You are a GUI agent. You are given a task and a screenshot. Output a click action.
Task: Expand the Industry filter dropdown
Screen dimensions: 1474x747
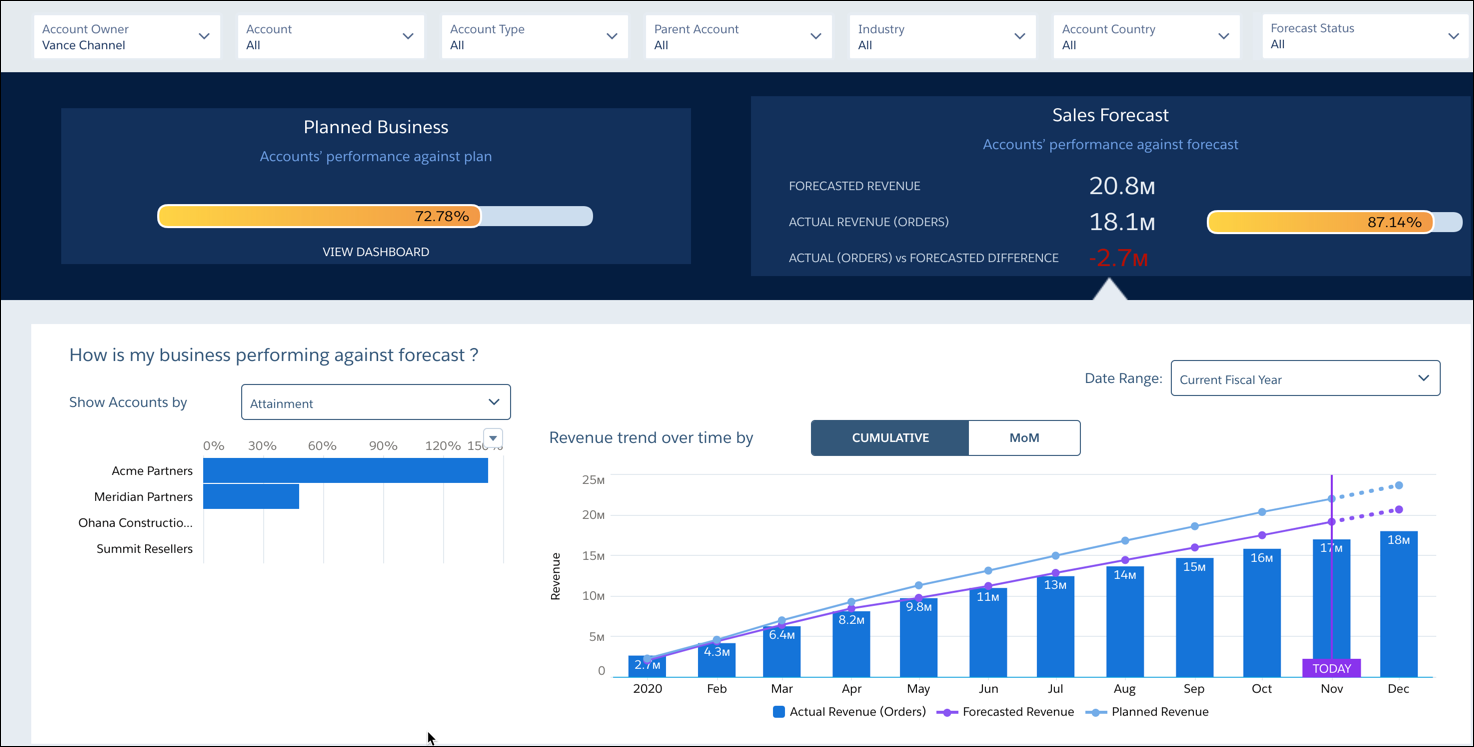(x=943, y=37)
